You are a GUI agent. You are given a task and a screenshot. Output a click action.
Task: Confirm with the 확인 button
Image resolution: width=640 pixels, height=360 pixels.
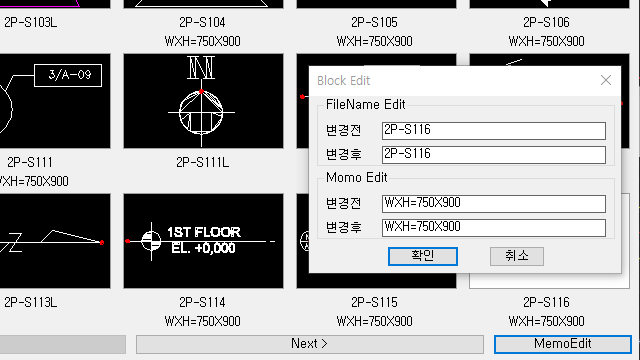tap(422, 256)
